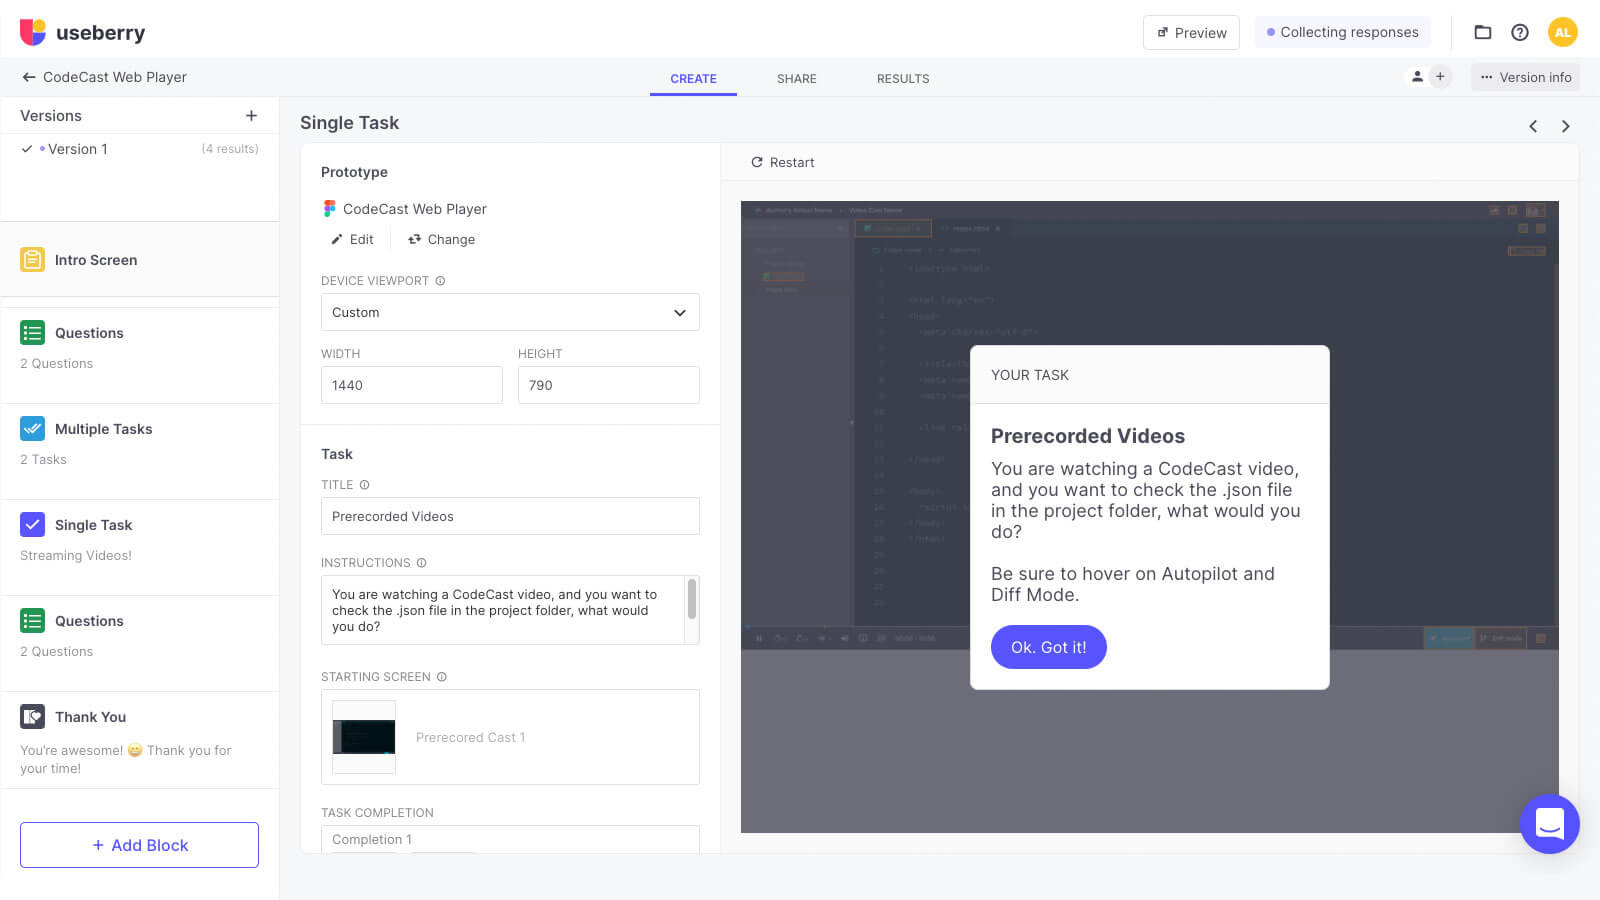Click the help question mark icon
This screenshot has width=1600, height=900.
pos(1520,32)
